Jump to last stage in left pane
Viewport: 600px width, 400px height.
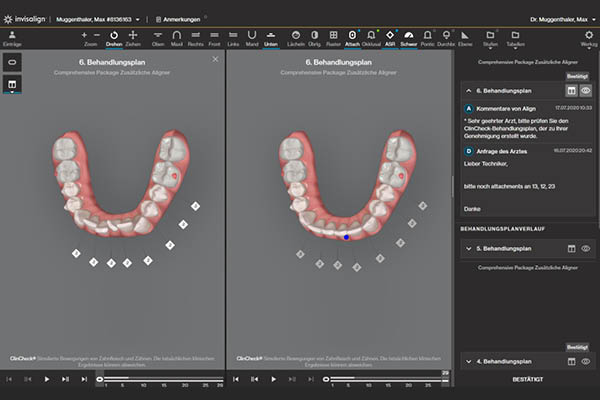84,379
